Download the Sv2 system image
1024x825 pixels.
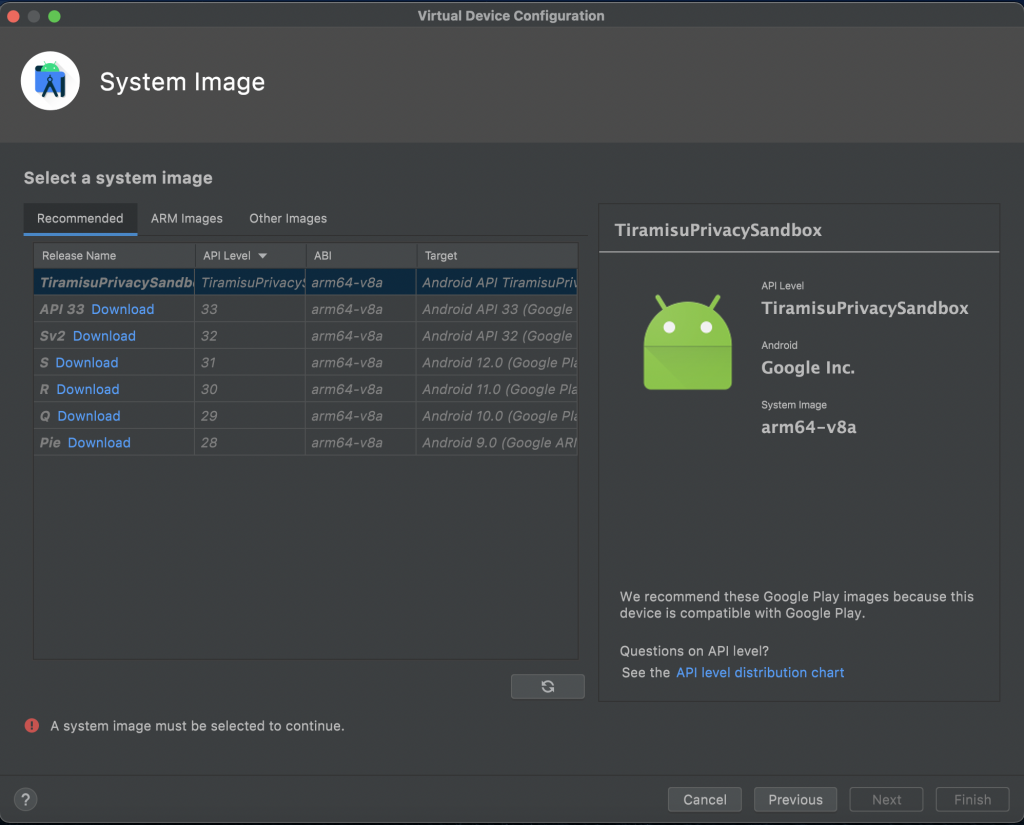click(x=104, y=336)
